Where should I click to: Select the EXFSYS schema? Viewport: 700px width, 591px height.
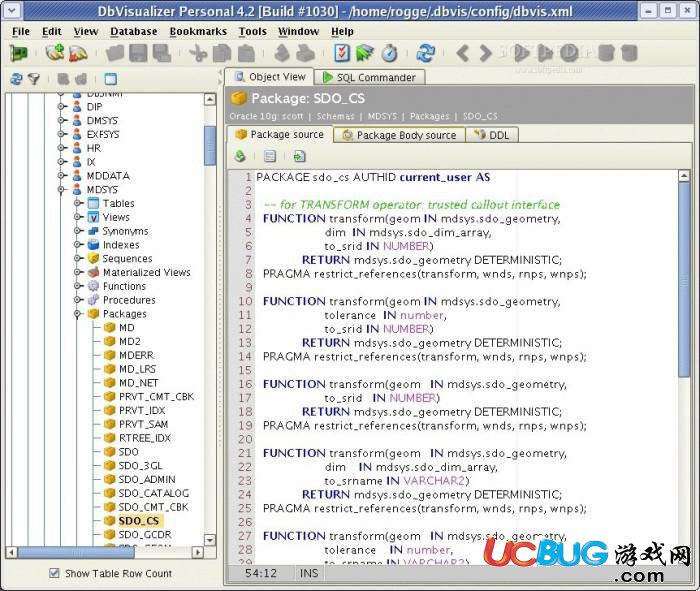click(x=103, y=134)
